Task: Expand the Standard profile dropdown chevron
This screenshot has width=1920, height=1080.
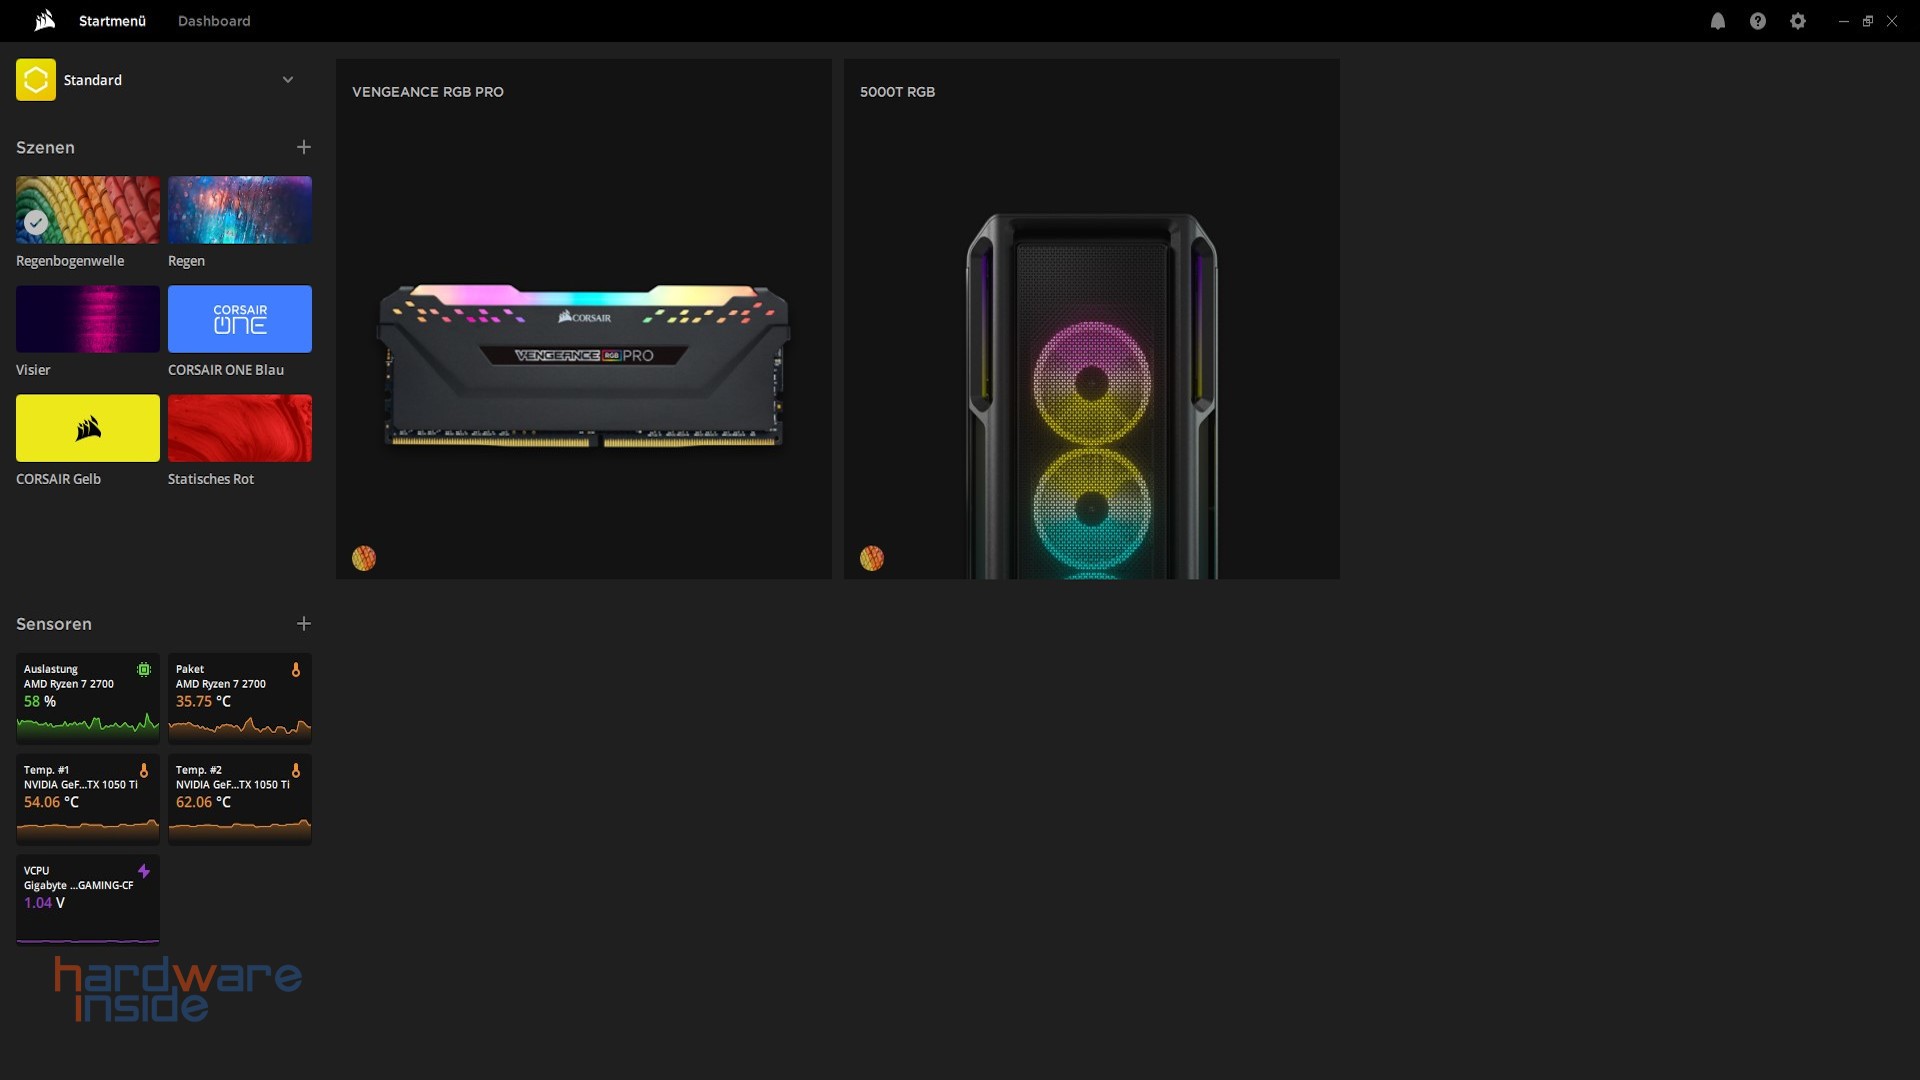Action: tap(288, 80)
